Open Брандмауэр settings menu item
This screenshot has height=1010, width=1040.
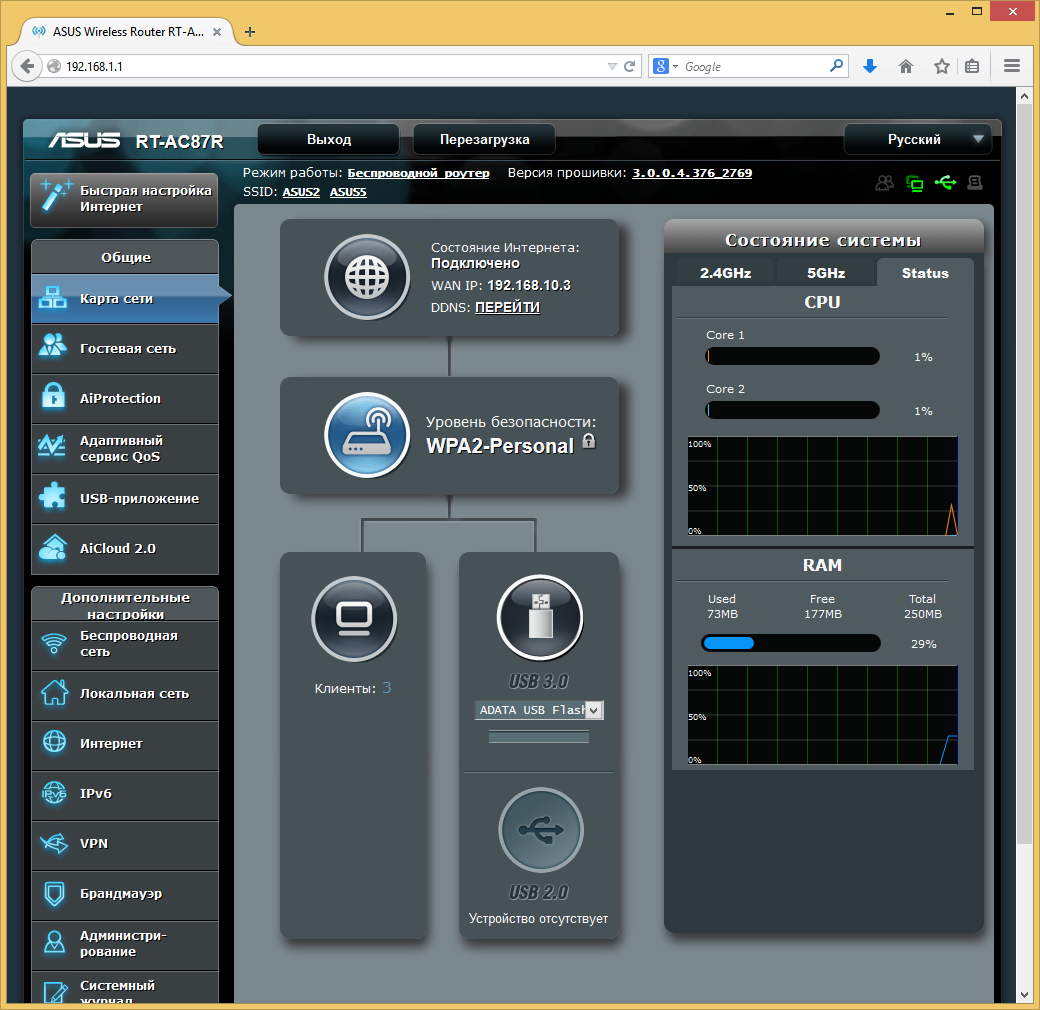[125, 894]
